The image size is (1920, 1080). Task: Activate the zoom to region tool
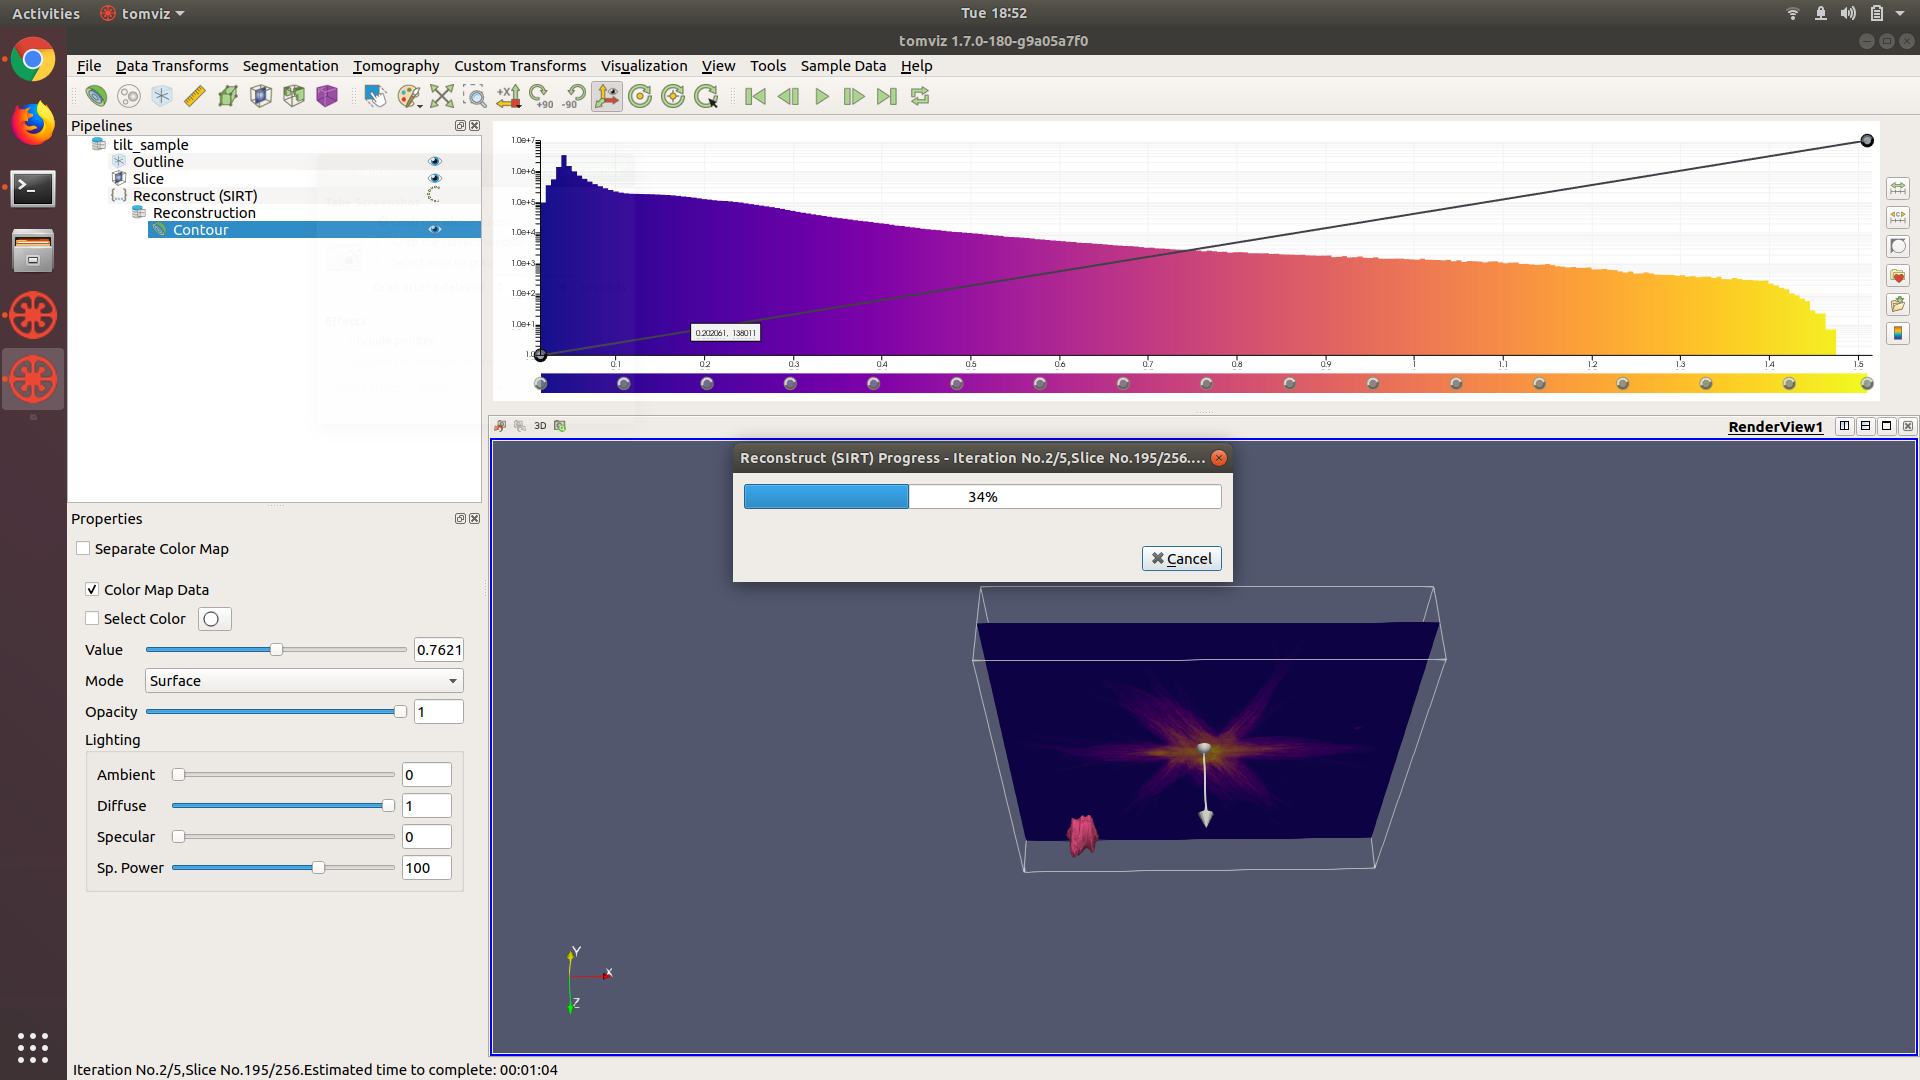point(476,96)
